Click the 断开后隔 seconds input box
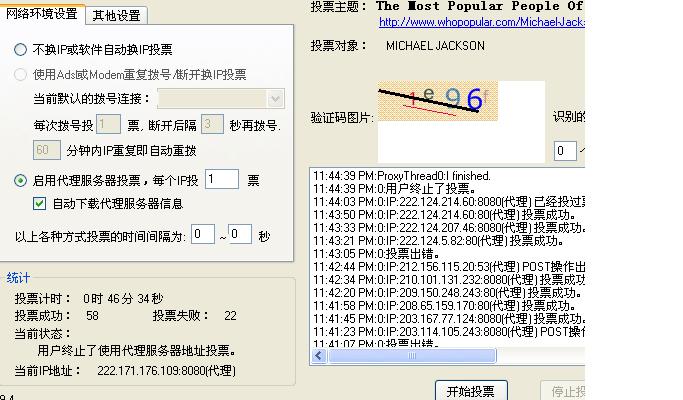This screenshot has height=400, width=683. click(211, 125)
